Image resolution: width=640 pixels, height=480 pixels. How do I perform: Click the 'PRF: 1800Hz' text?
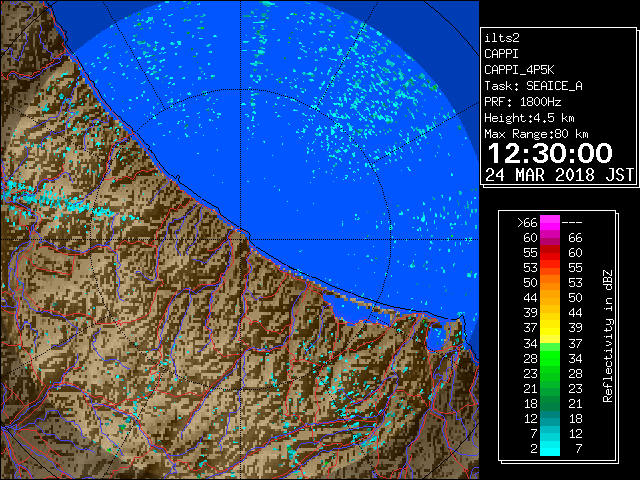[x=522, y=102]
